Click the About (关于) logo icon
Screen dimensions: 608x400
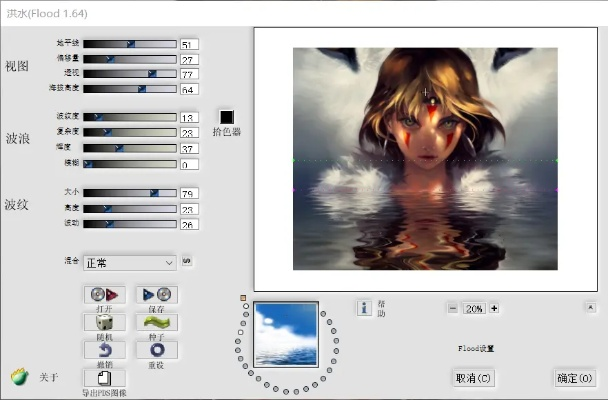click(x=19, y=377)
